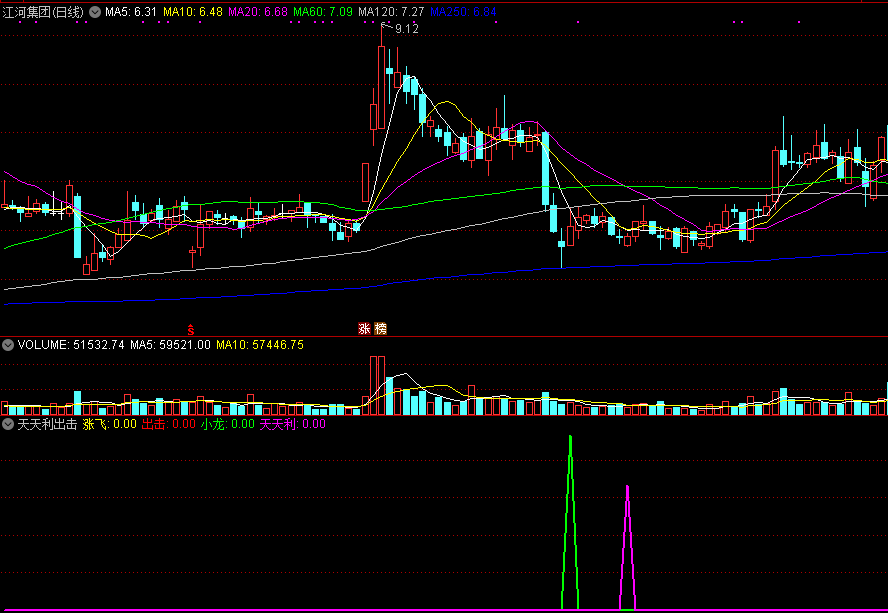Click the 涨 badge icon below the candles
The height and width of the screenshot is (613, 888).
pos(364,329)
